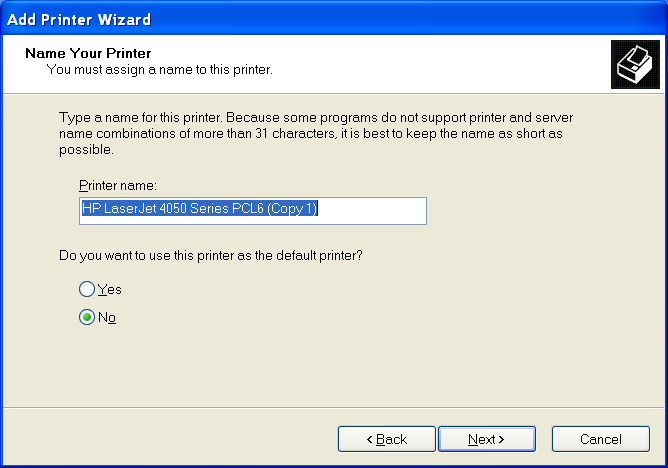Click the text label Yes beside its radio

(x=110, y=289)
